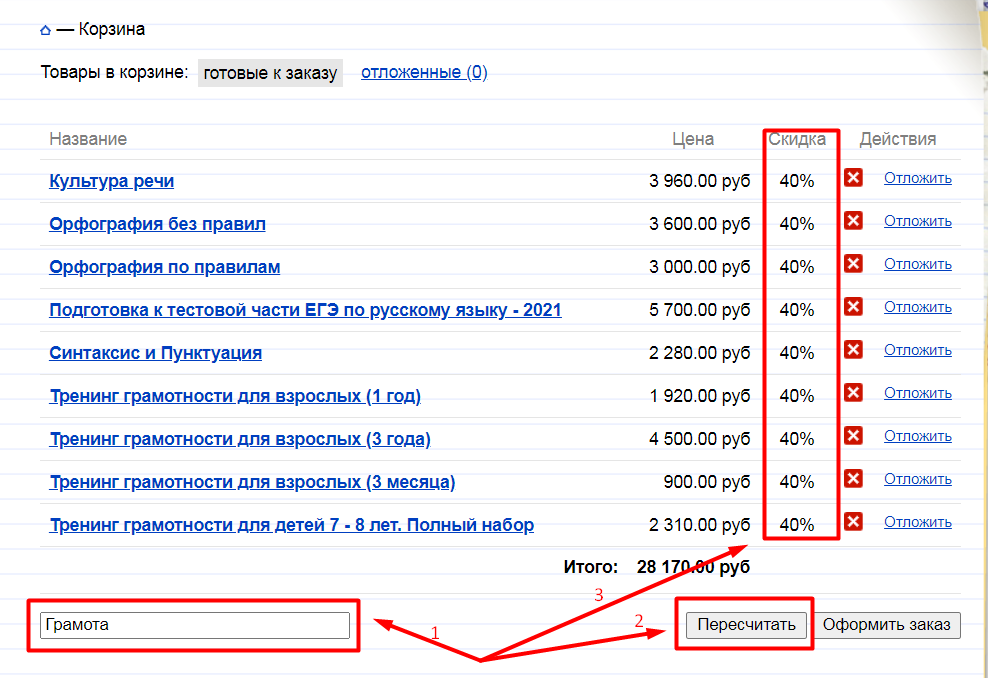Screen dimensions: 988x678
Task: Switch to 'отложенные (0)' tab
Action: tap(424, 72)
